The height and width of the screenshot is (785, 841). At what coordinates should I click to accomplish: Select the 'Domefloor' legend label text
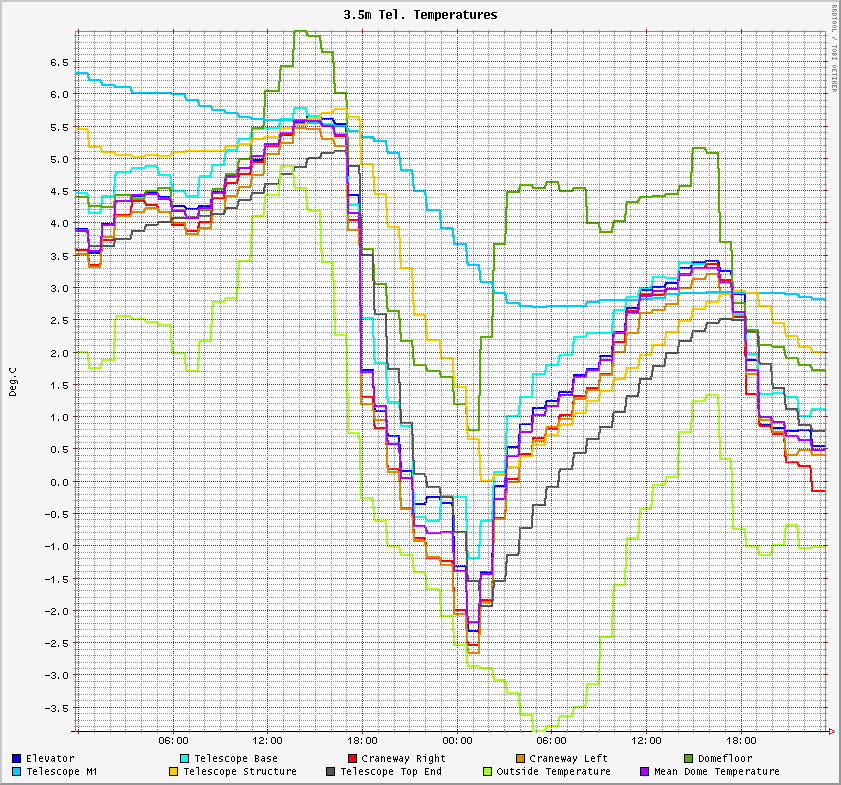[x=724, y=758]
